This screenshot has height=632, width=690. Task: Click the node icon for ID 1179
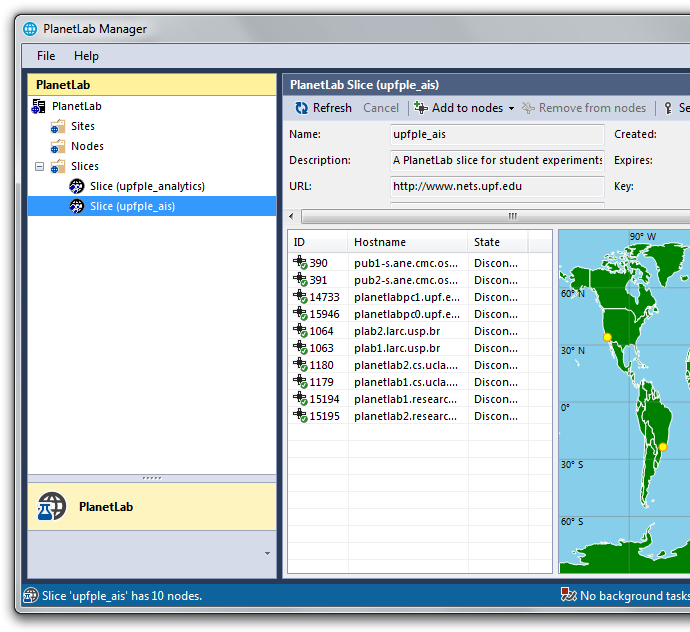[x=300, y=382]
